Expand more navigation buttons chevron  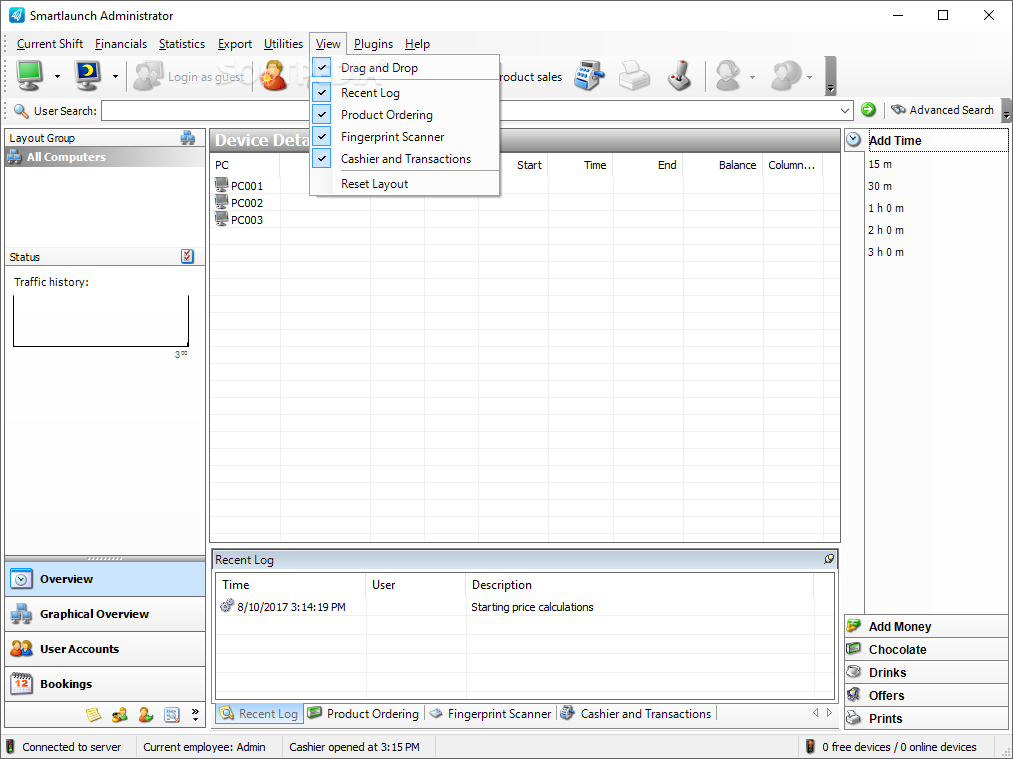point(195,714)
